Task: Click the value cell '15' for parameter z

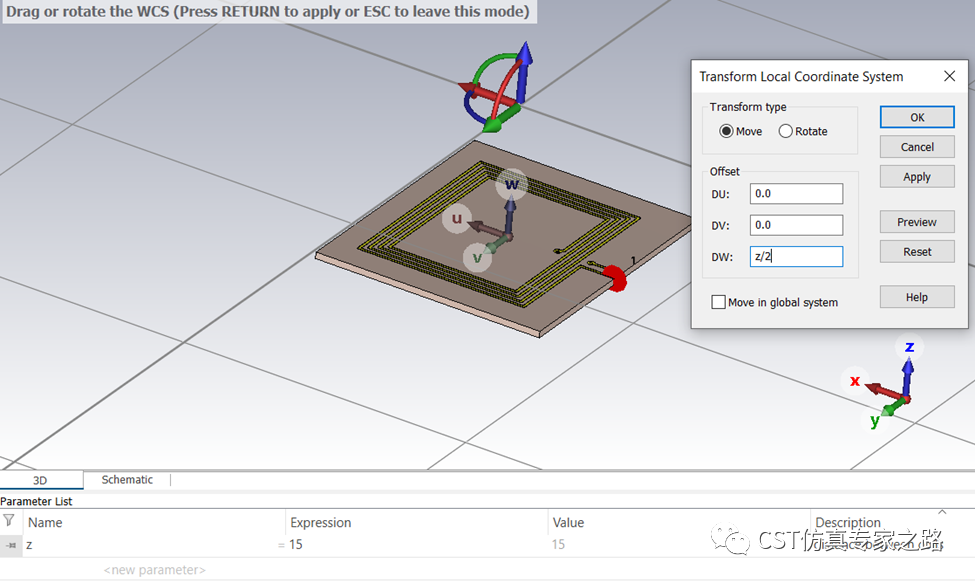Action: tap(679, 544)
